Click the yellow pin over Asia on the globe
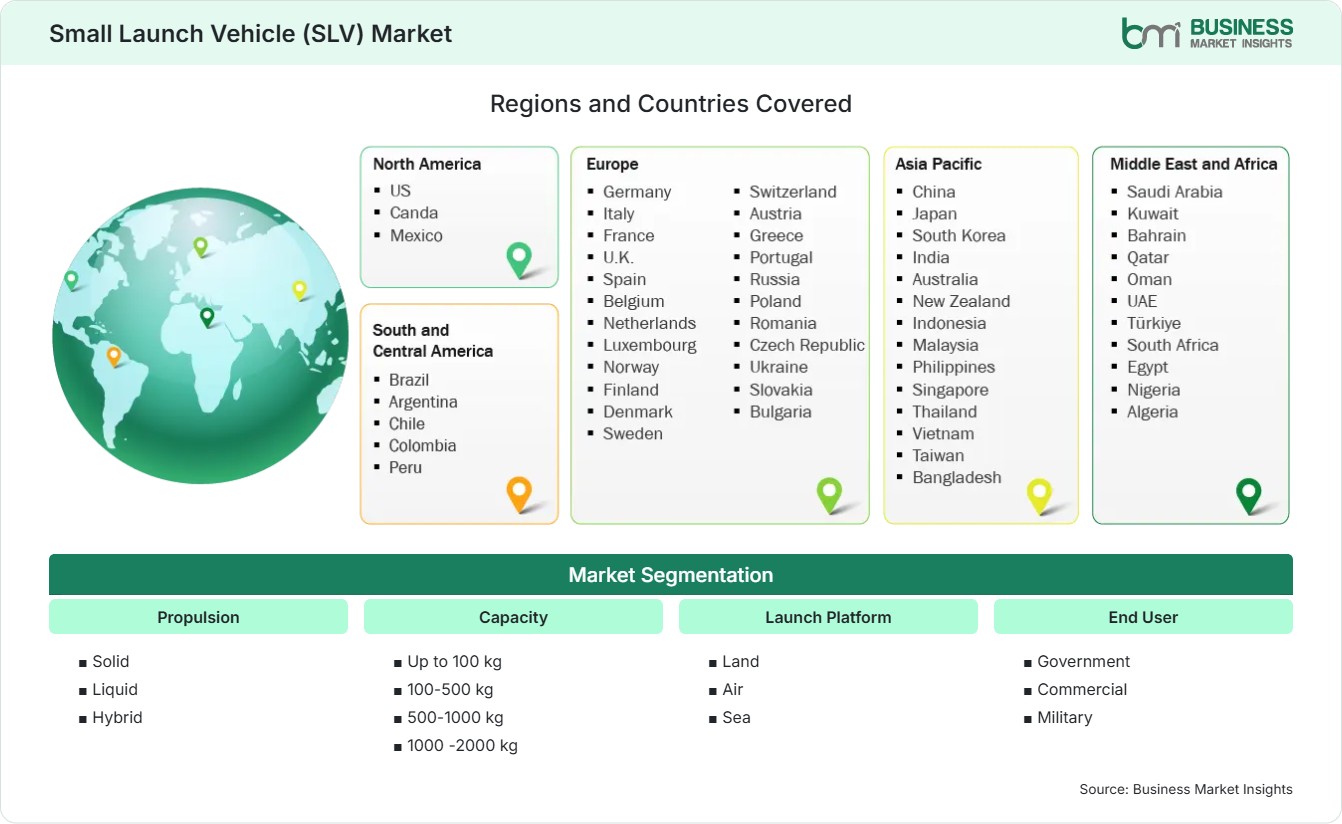This screenshot has height=824, width=1342. (x=299, y=290)
